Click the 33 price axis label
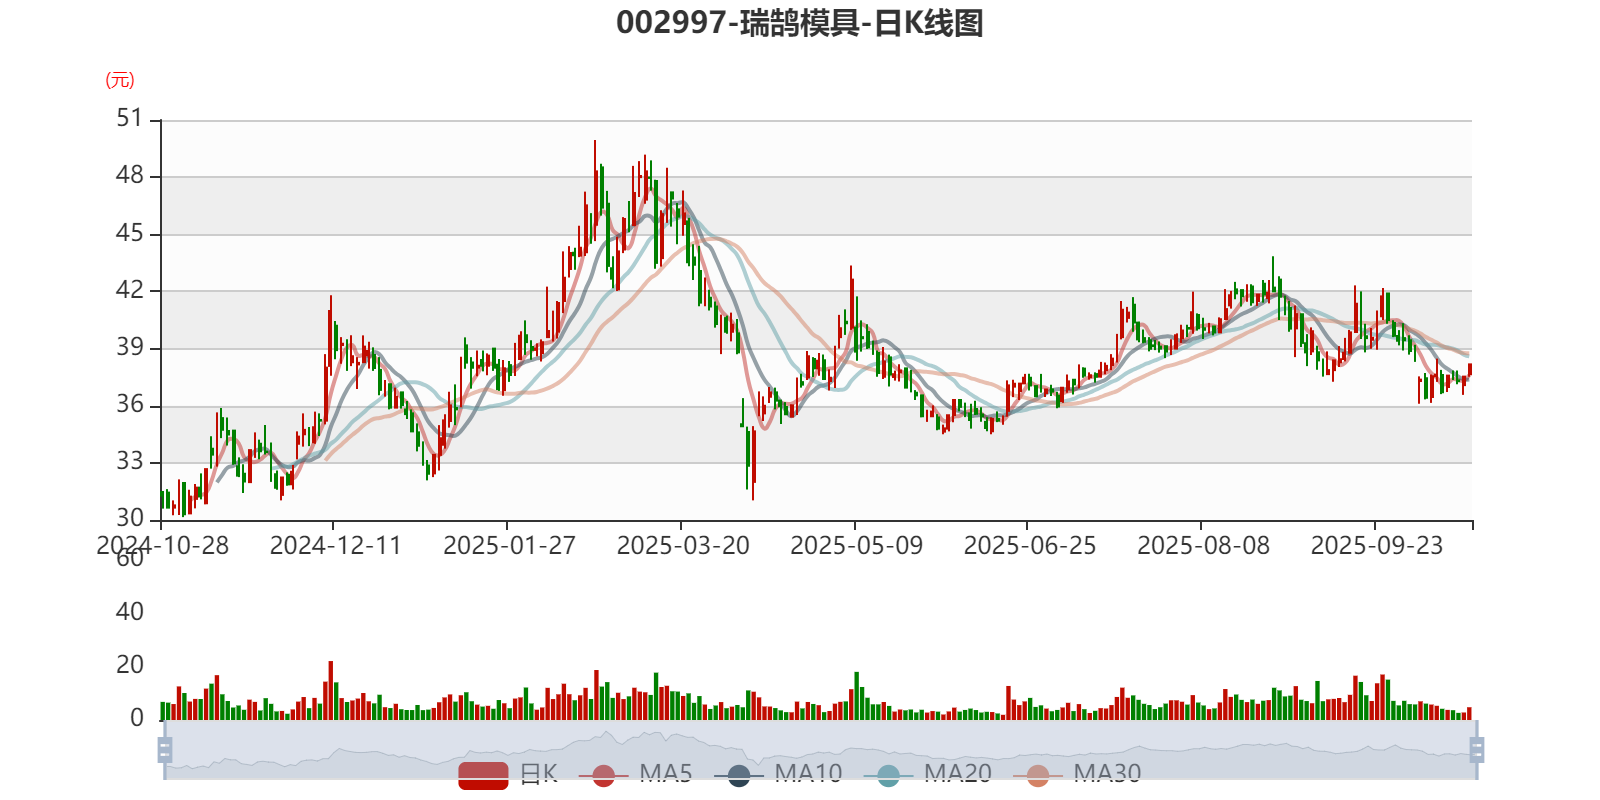The image size is (1600, 800). pyautogui.click(x=130, y=462)
